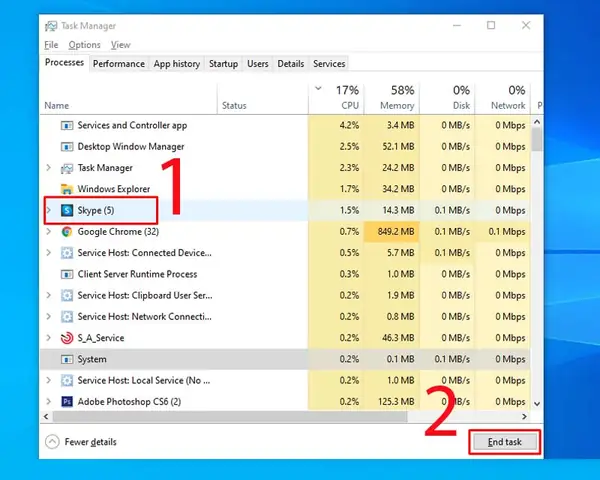Select the S_A_Service red swirl icon
The width and height of the screenshot is (600, 480).
(67, 338)
